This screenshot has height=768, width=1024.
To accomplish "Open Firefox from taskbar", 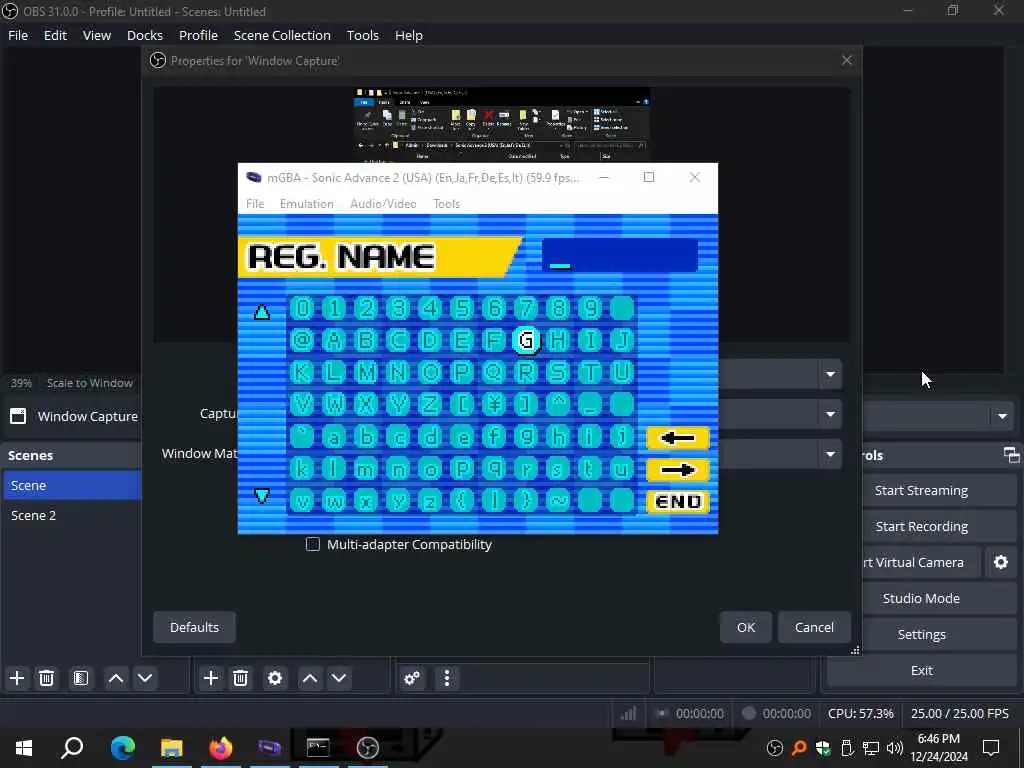I will pyautogui.click(x=221, y=747).
